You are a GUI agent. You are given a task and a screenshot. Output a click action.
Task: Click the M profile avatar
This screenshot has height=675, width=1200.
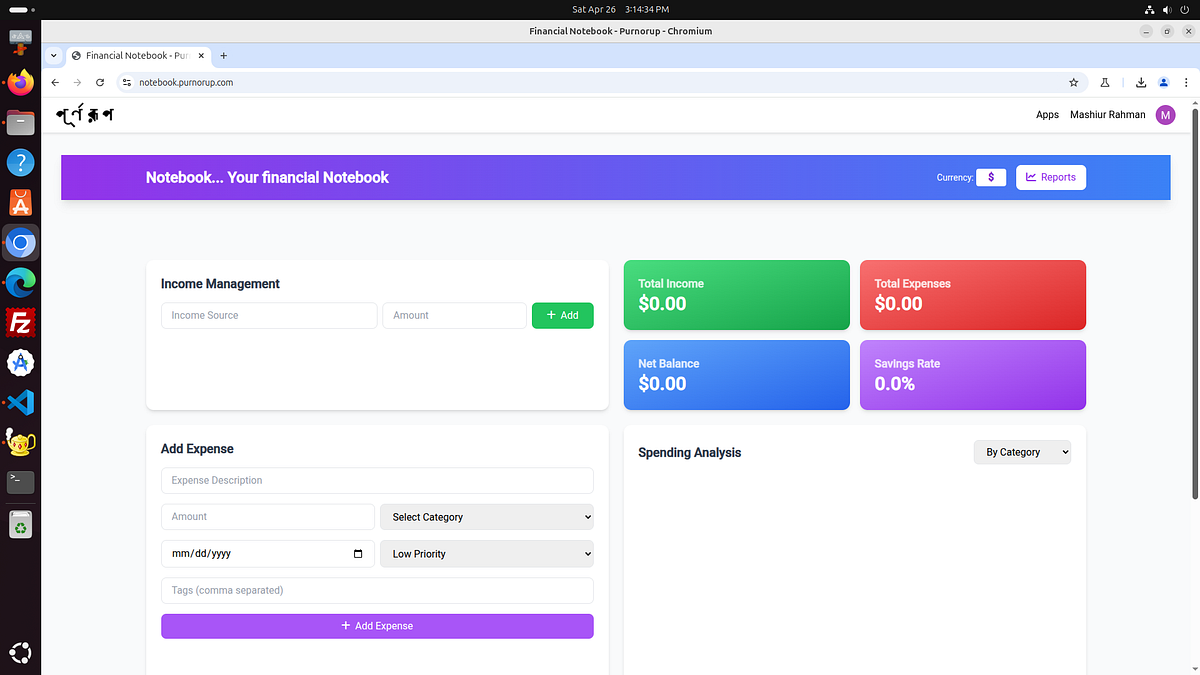coord(1165,114)
